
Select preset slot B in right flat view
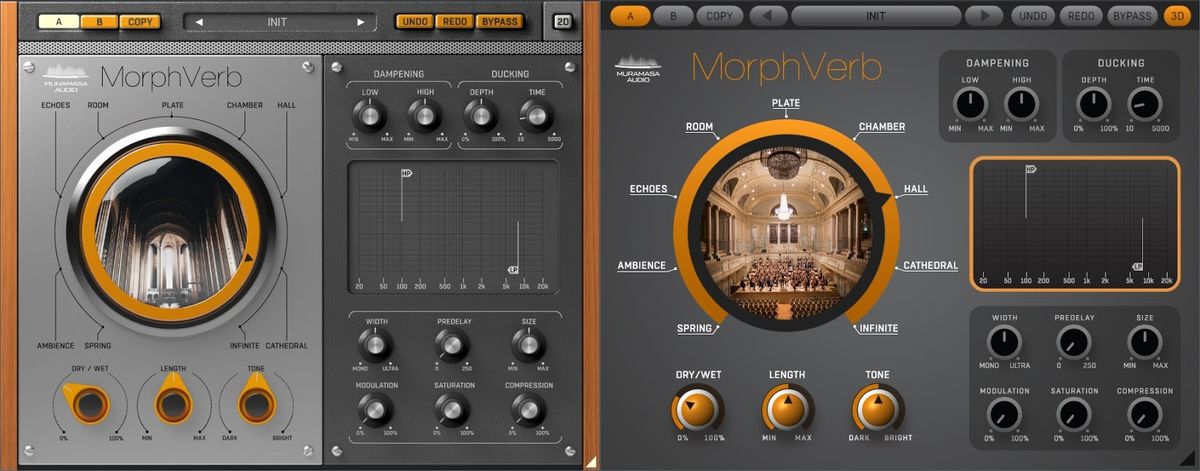673,16
